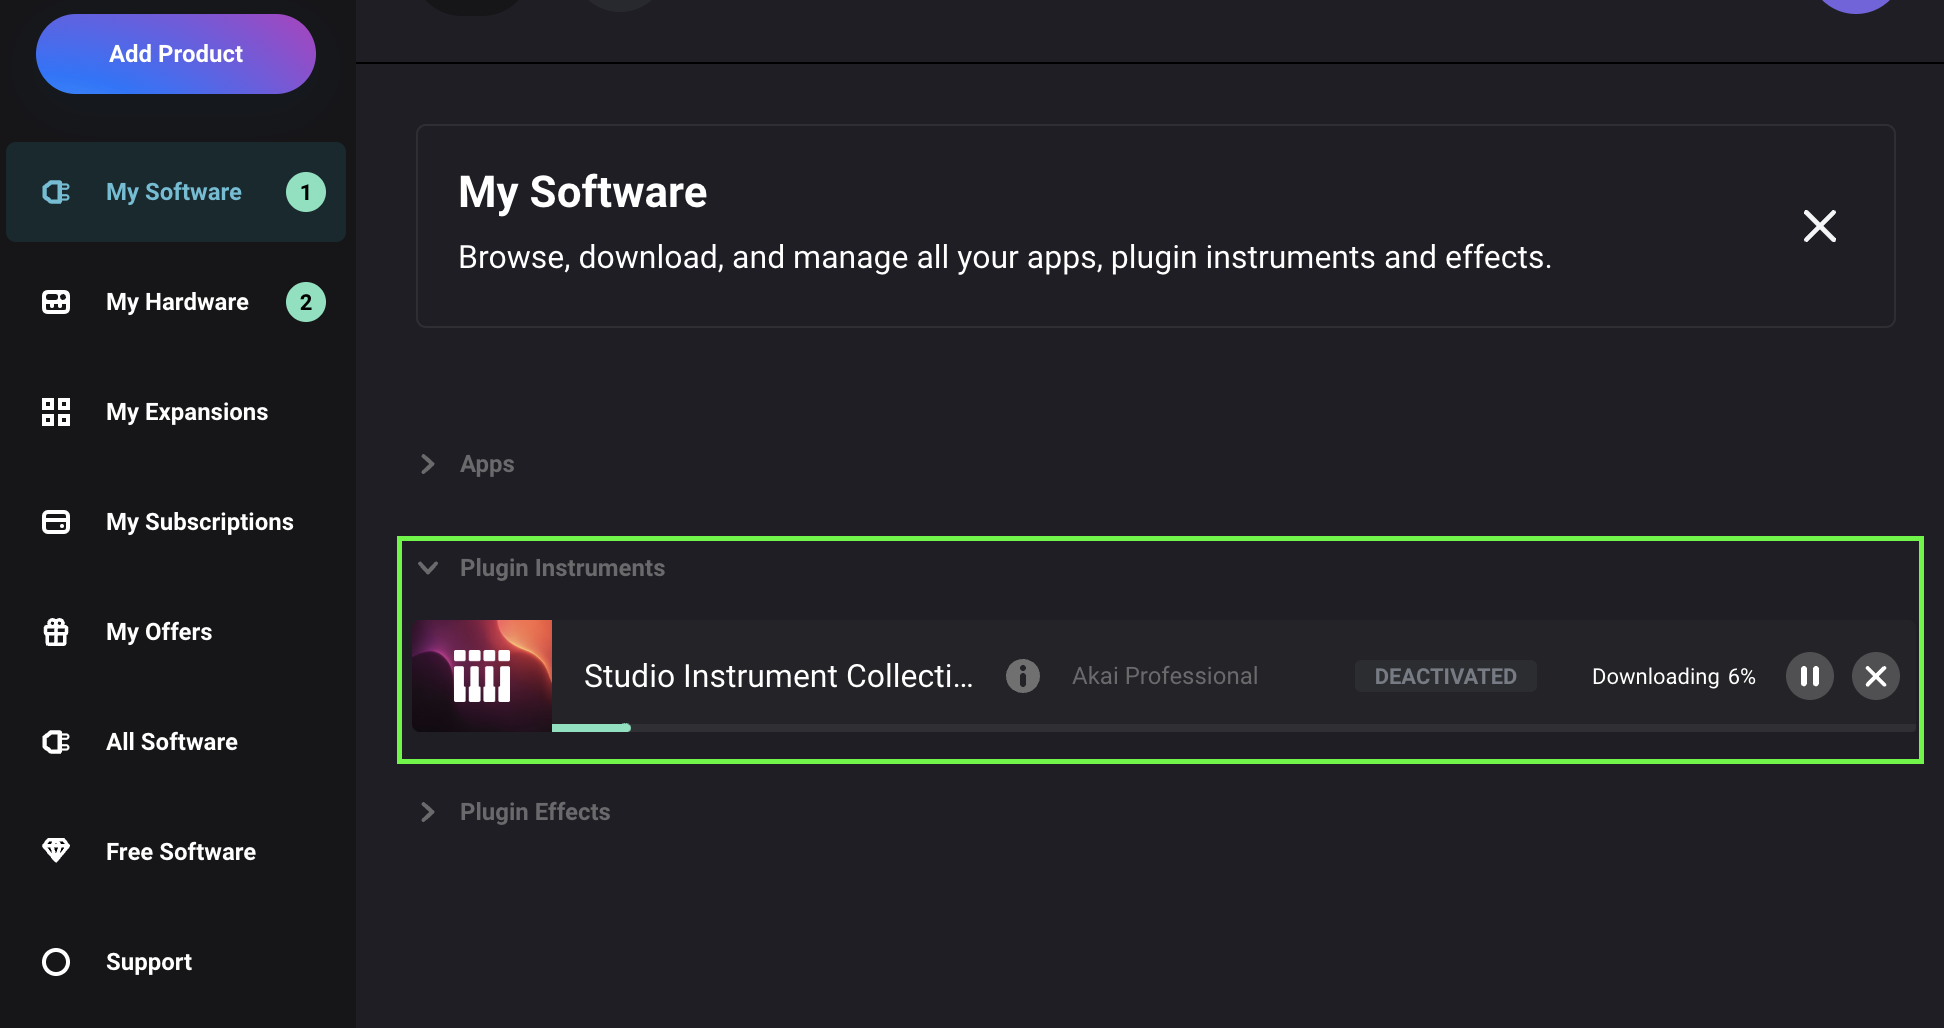This screenshot has width=1944, height=1028.
Task: Click the Support circle icon
Action: click(x=56, y=962)
